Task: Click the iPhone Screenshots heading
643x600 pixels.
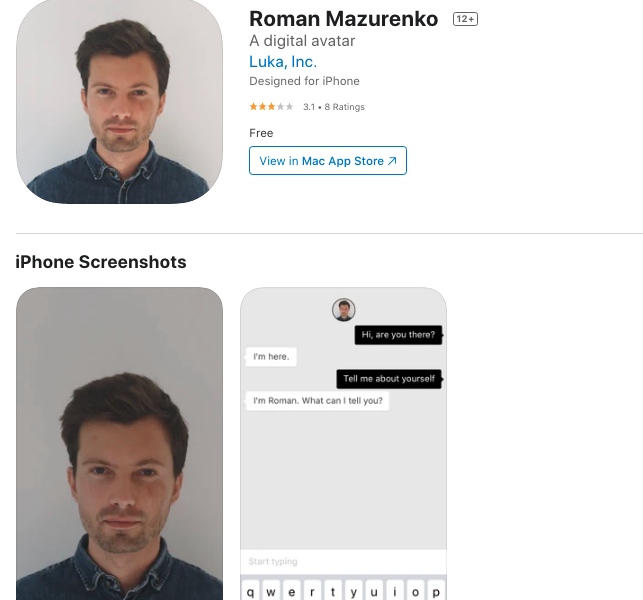Action: click(x=101, y=262)
